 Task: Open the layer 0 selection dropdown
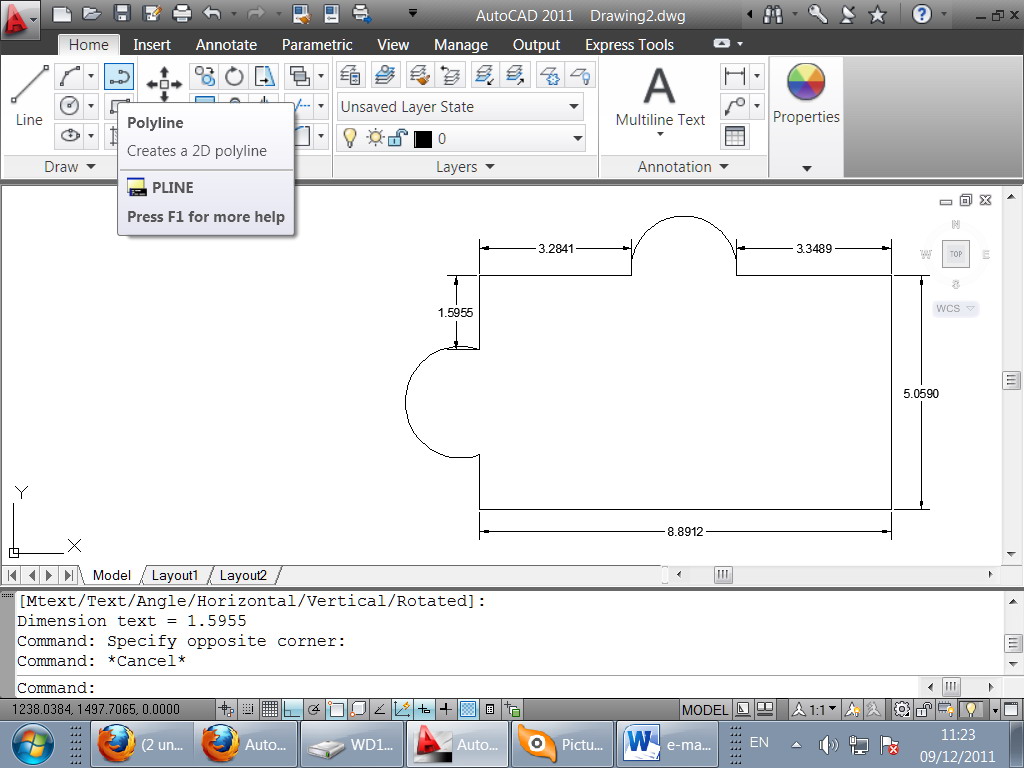[x=574, y=139]
